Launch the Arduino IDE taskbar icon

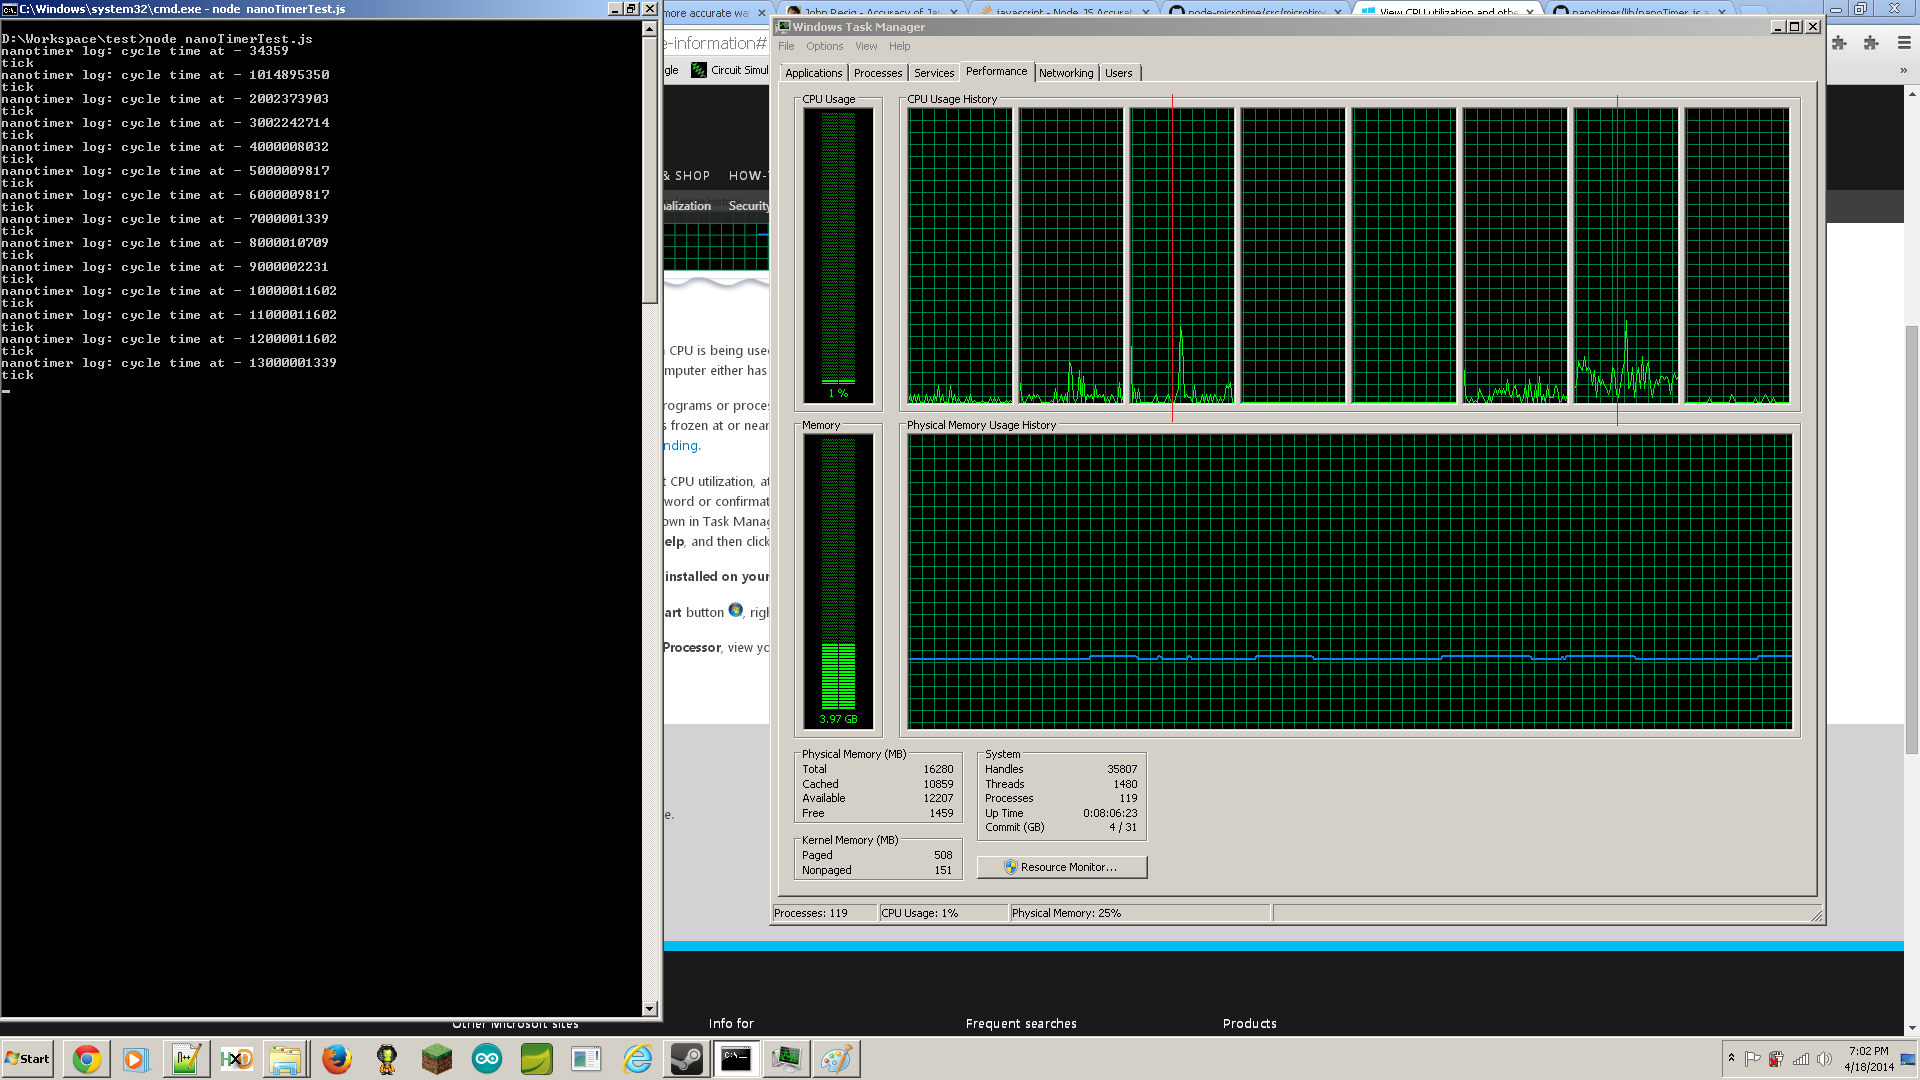click(487, 1059)
